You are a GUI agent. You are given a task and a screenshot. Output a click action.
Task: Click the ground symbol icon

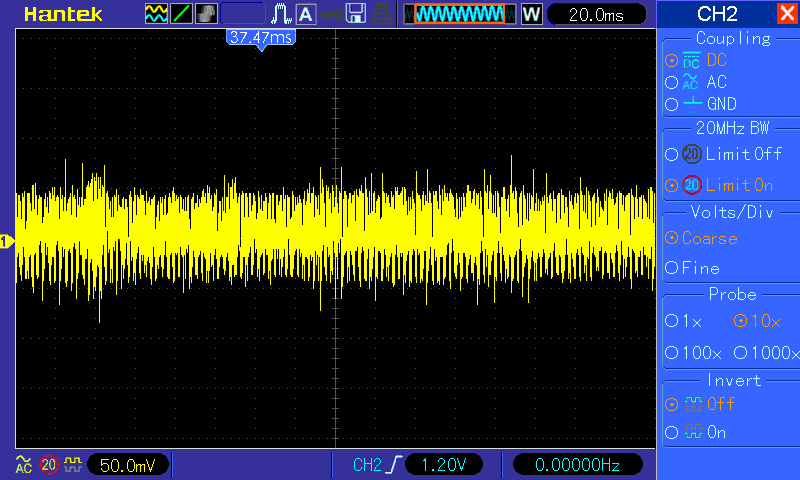click(693, 104)
